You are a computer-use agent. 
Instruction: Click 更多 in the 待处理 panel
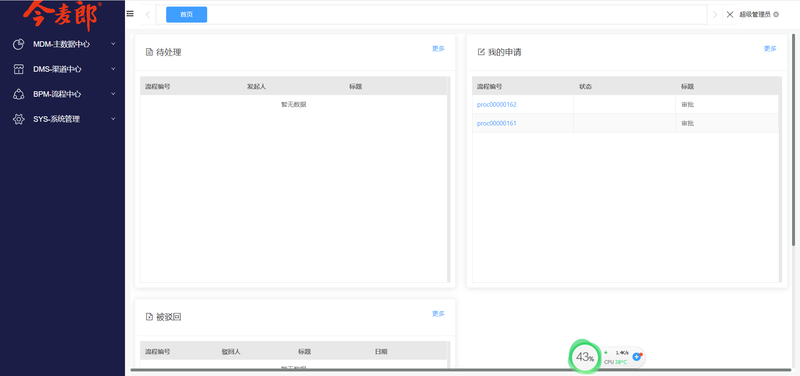438,49
